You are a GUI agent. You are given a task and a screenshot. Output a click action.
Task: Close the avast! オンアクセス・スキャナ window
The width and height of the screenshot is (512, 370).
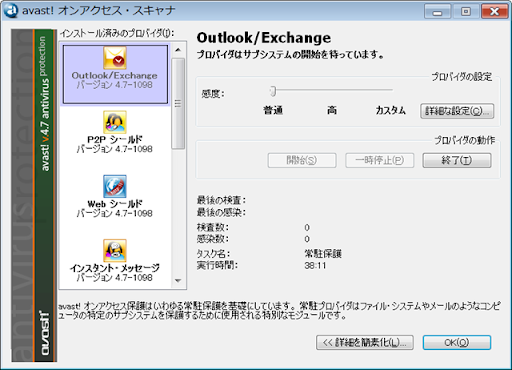coord(494,12)
